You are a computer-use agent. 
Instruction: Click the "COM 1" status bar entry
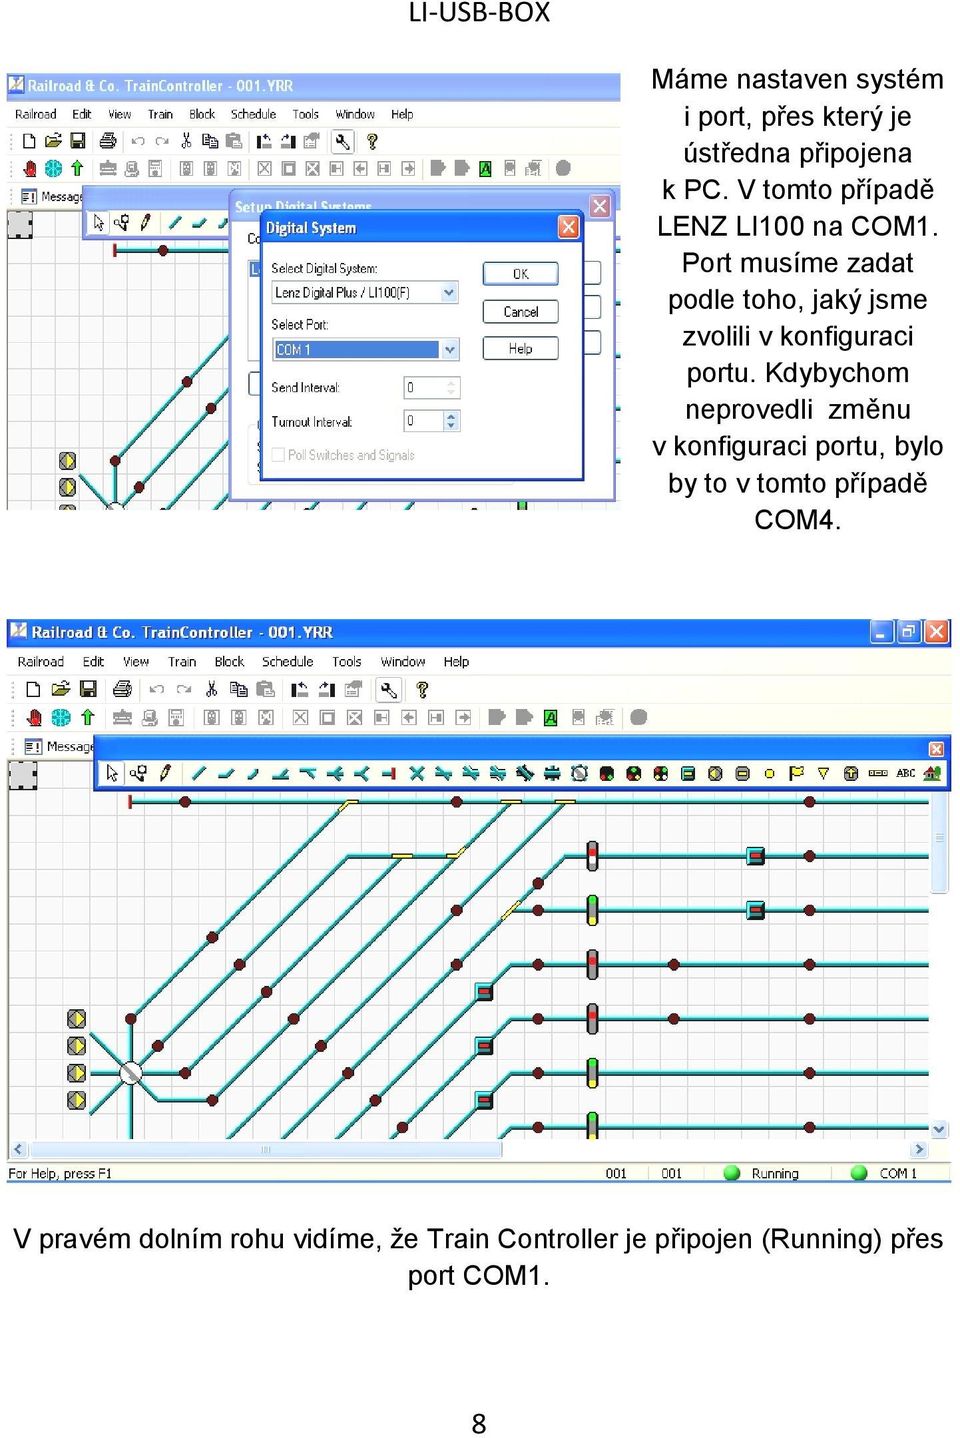898,1173
